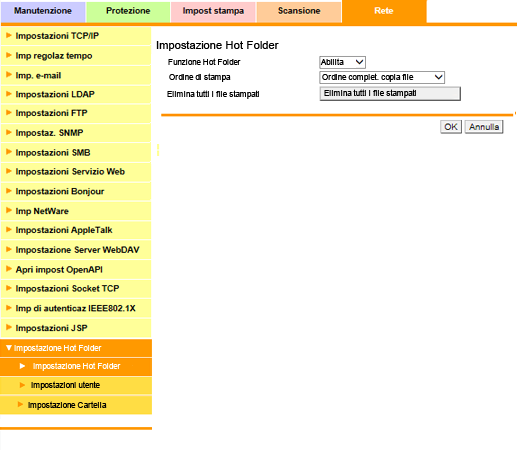Screen dimensions: 517x450
Task: Open Impostazioni LDAP menu
Action: click(76, 94)
